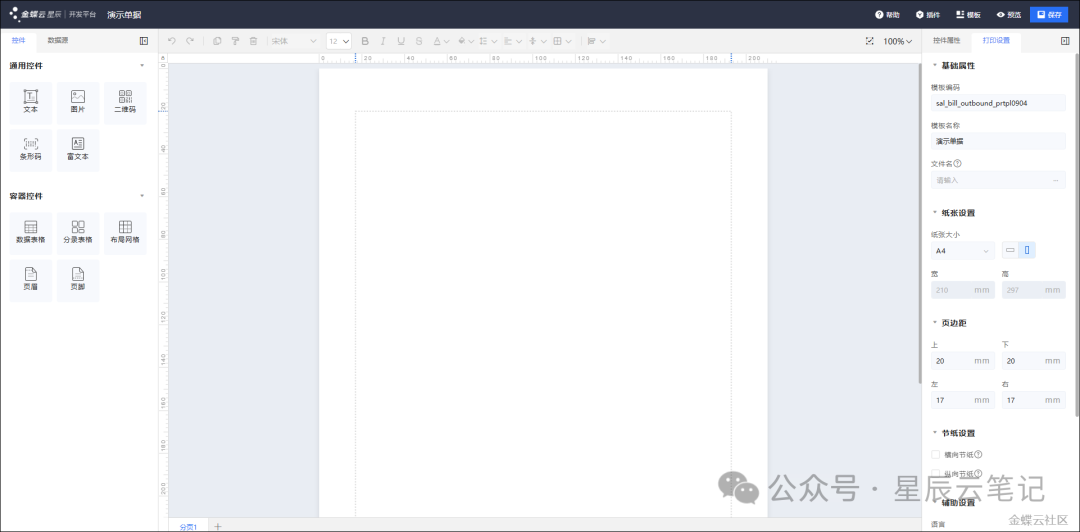
Task: Select portrait paper orientation
Action: 1027,250
